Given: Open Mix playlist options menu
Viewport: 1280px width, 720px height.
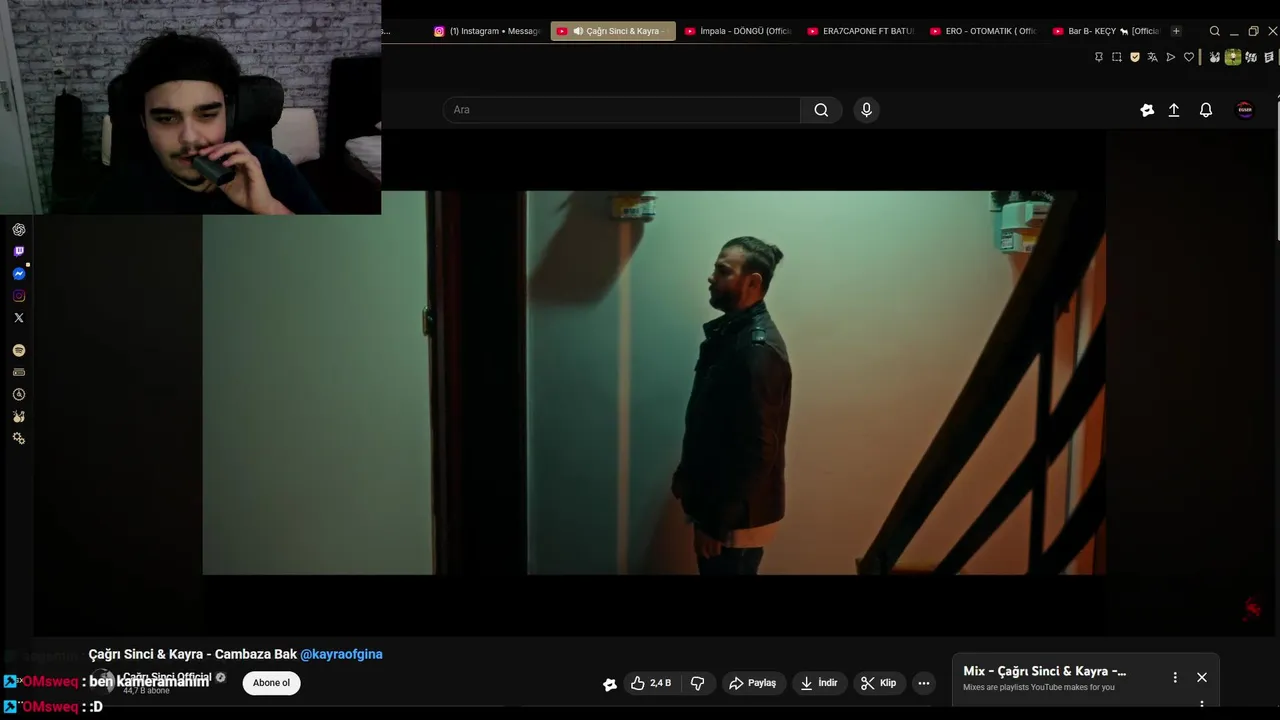Looking at the screenshot, I should (x=1175, y=677).
